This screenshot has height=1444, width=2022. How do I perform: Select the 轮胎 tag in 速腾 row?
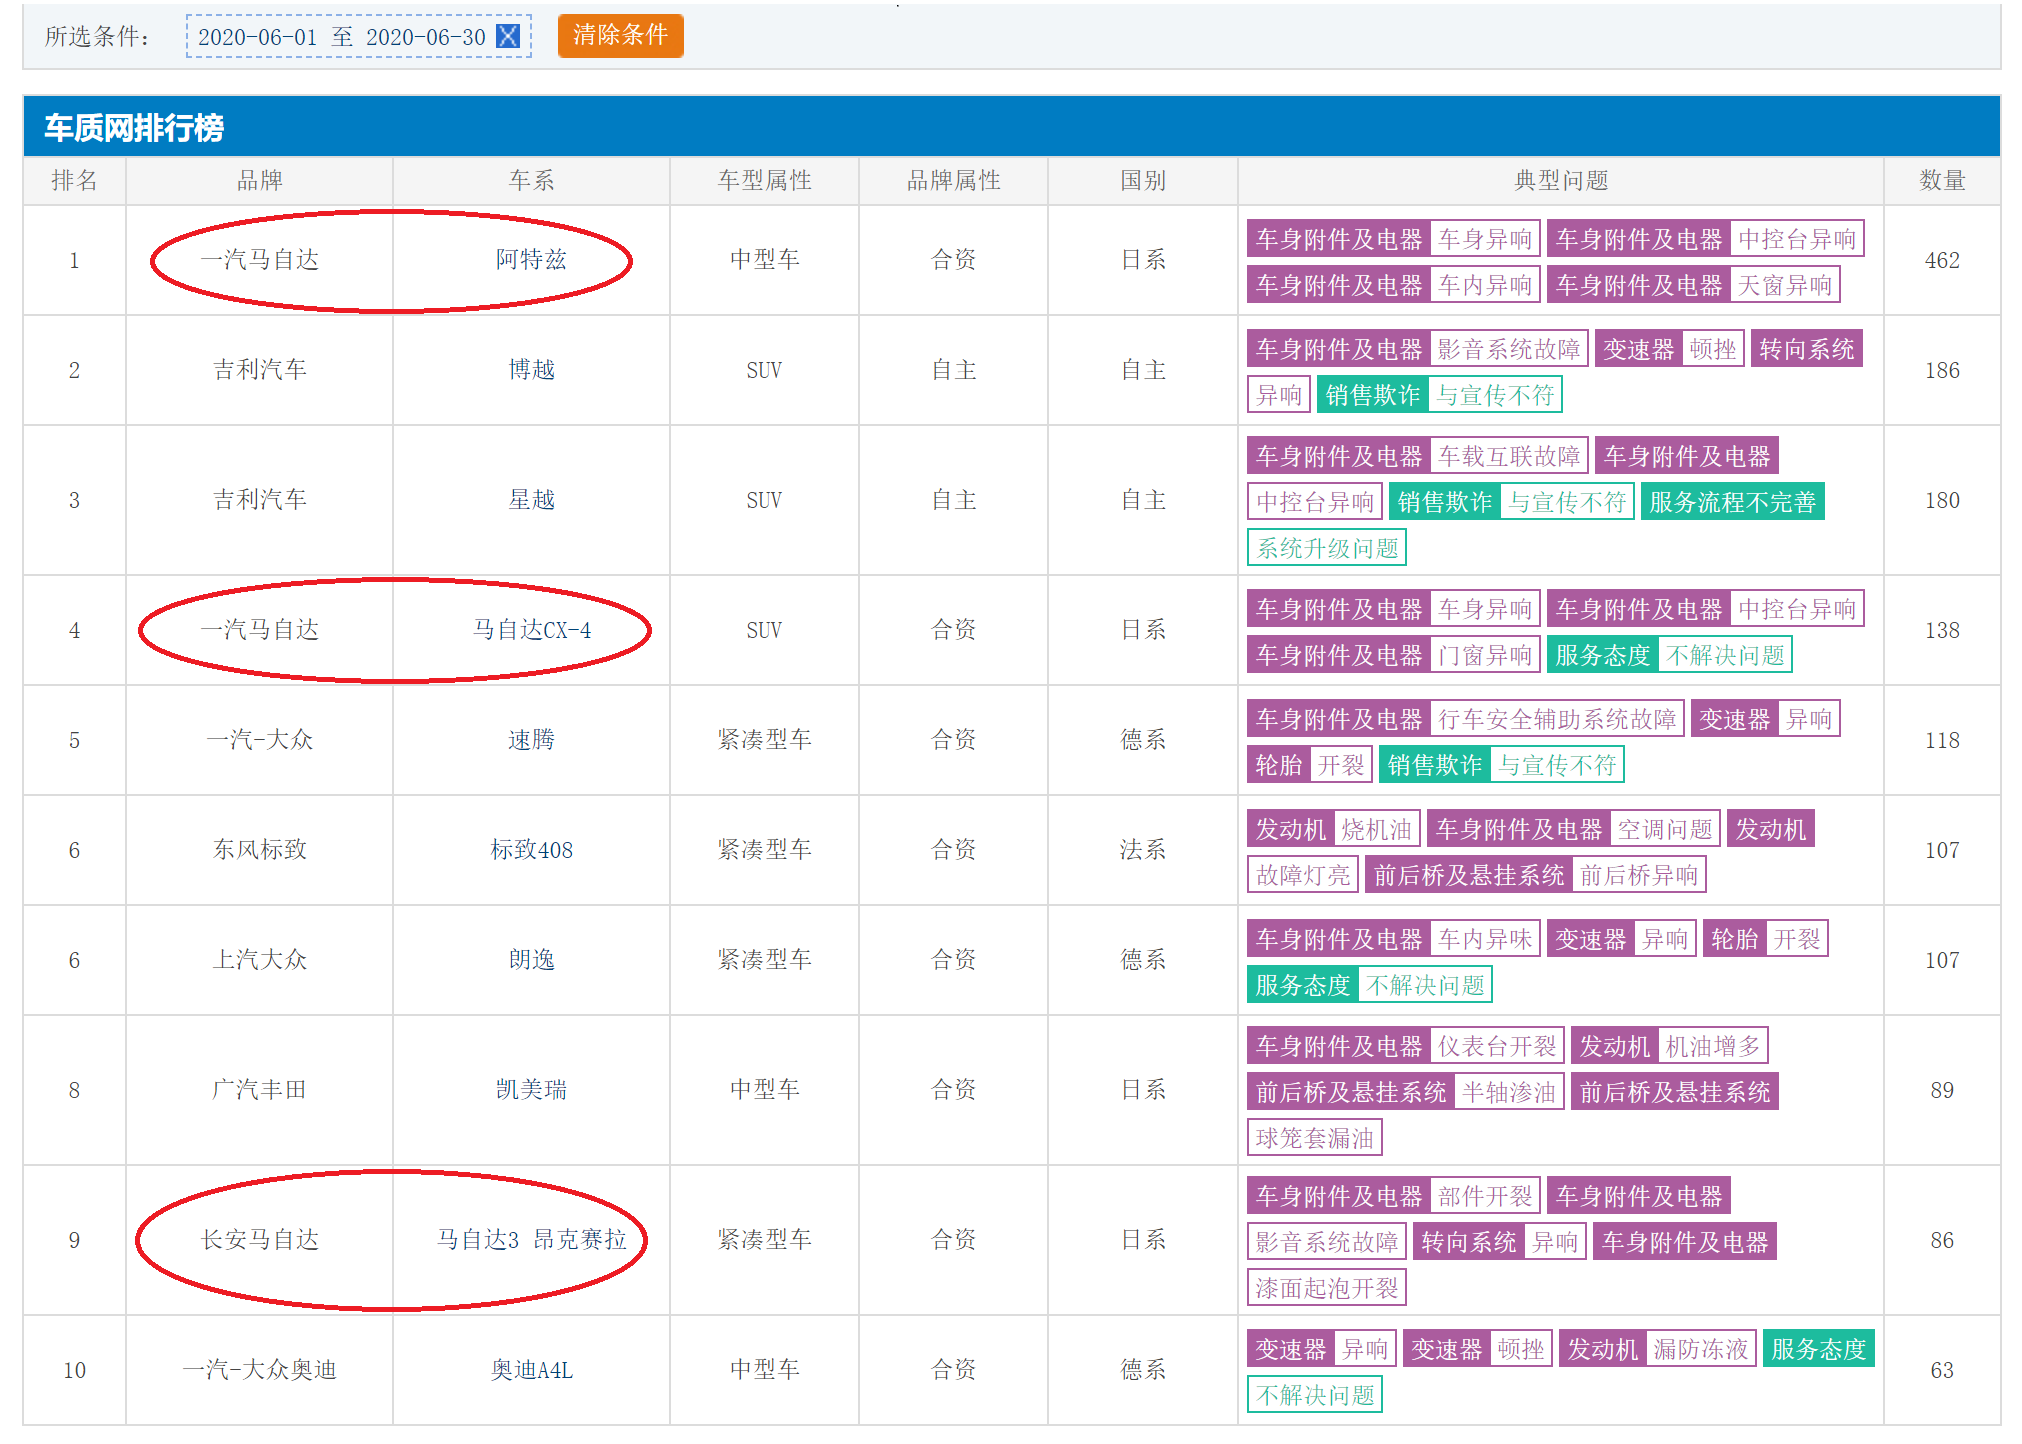click(1279, 766)
